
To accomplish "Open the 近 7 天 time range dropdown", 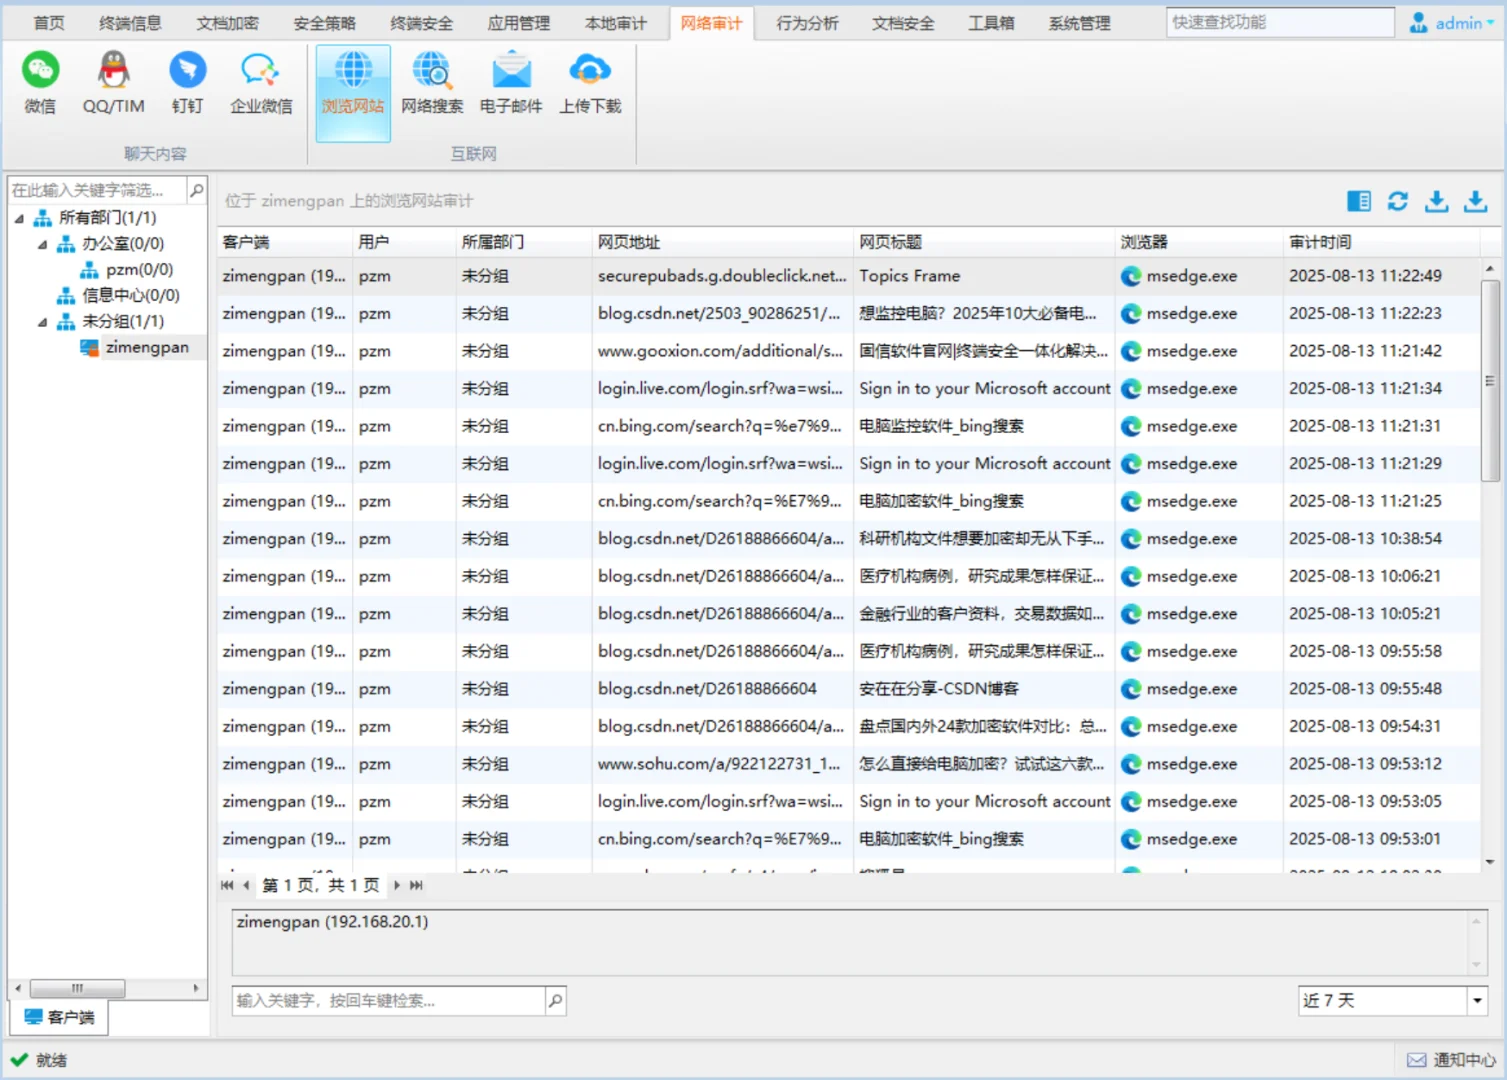I will tap(1477, 1000).
